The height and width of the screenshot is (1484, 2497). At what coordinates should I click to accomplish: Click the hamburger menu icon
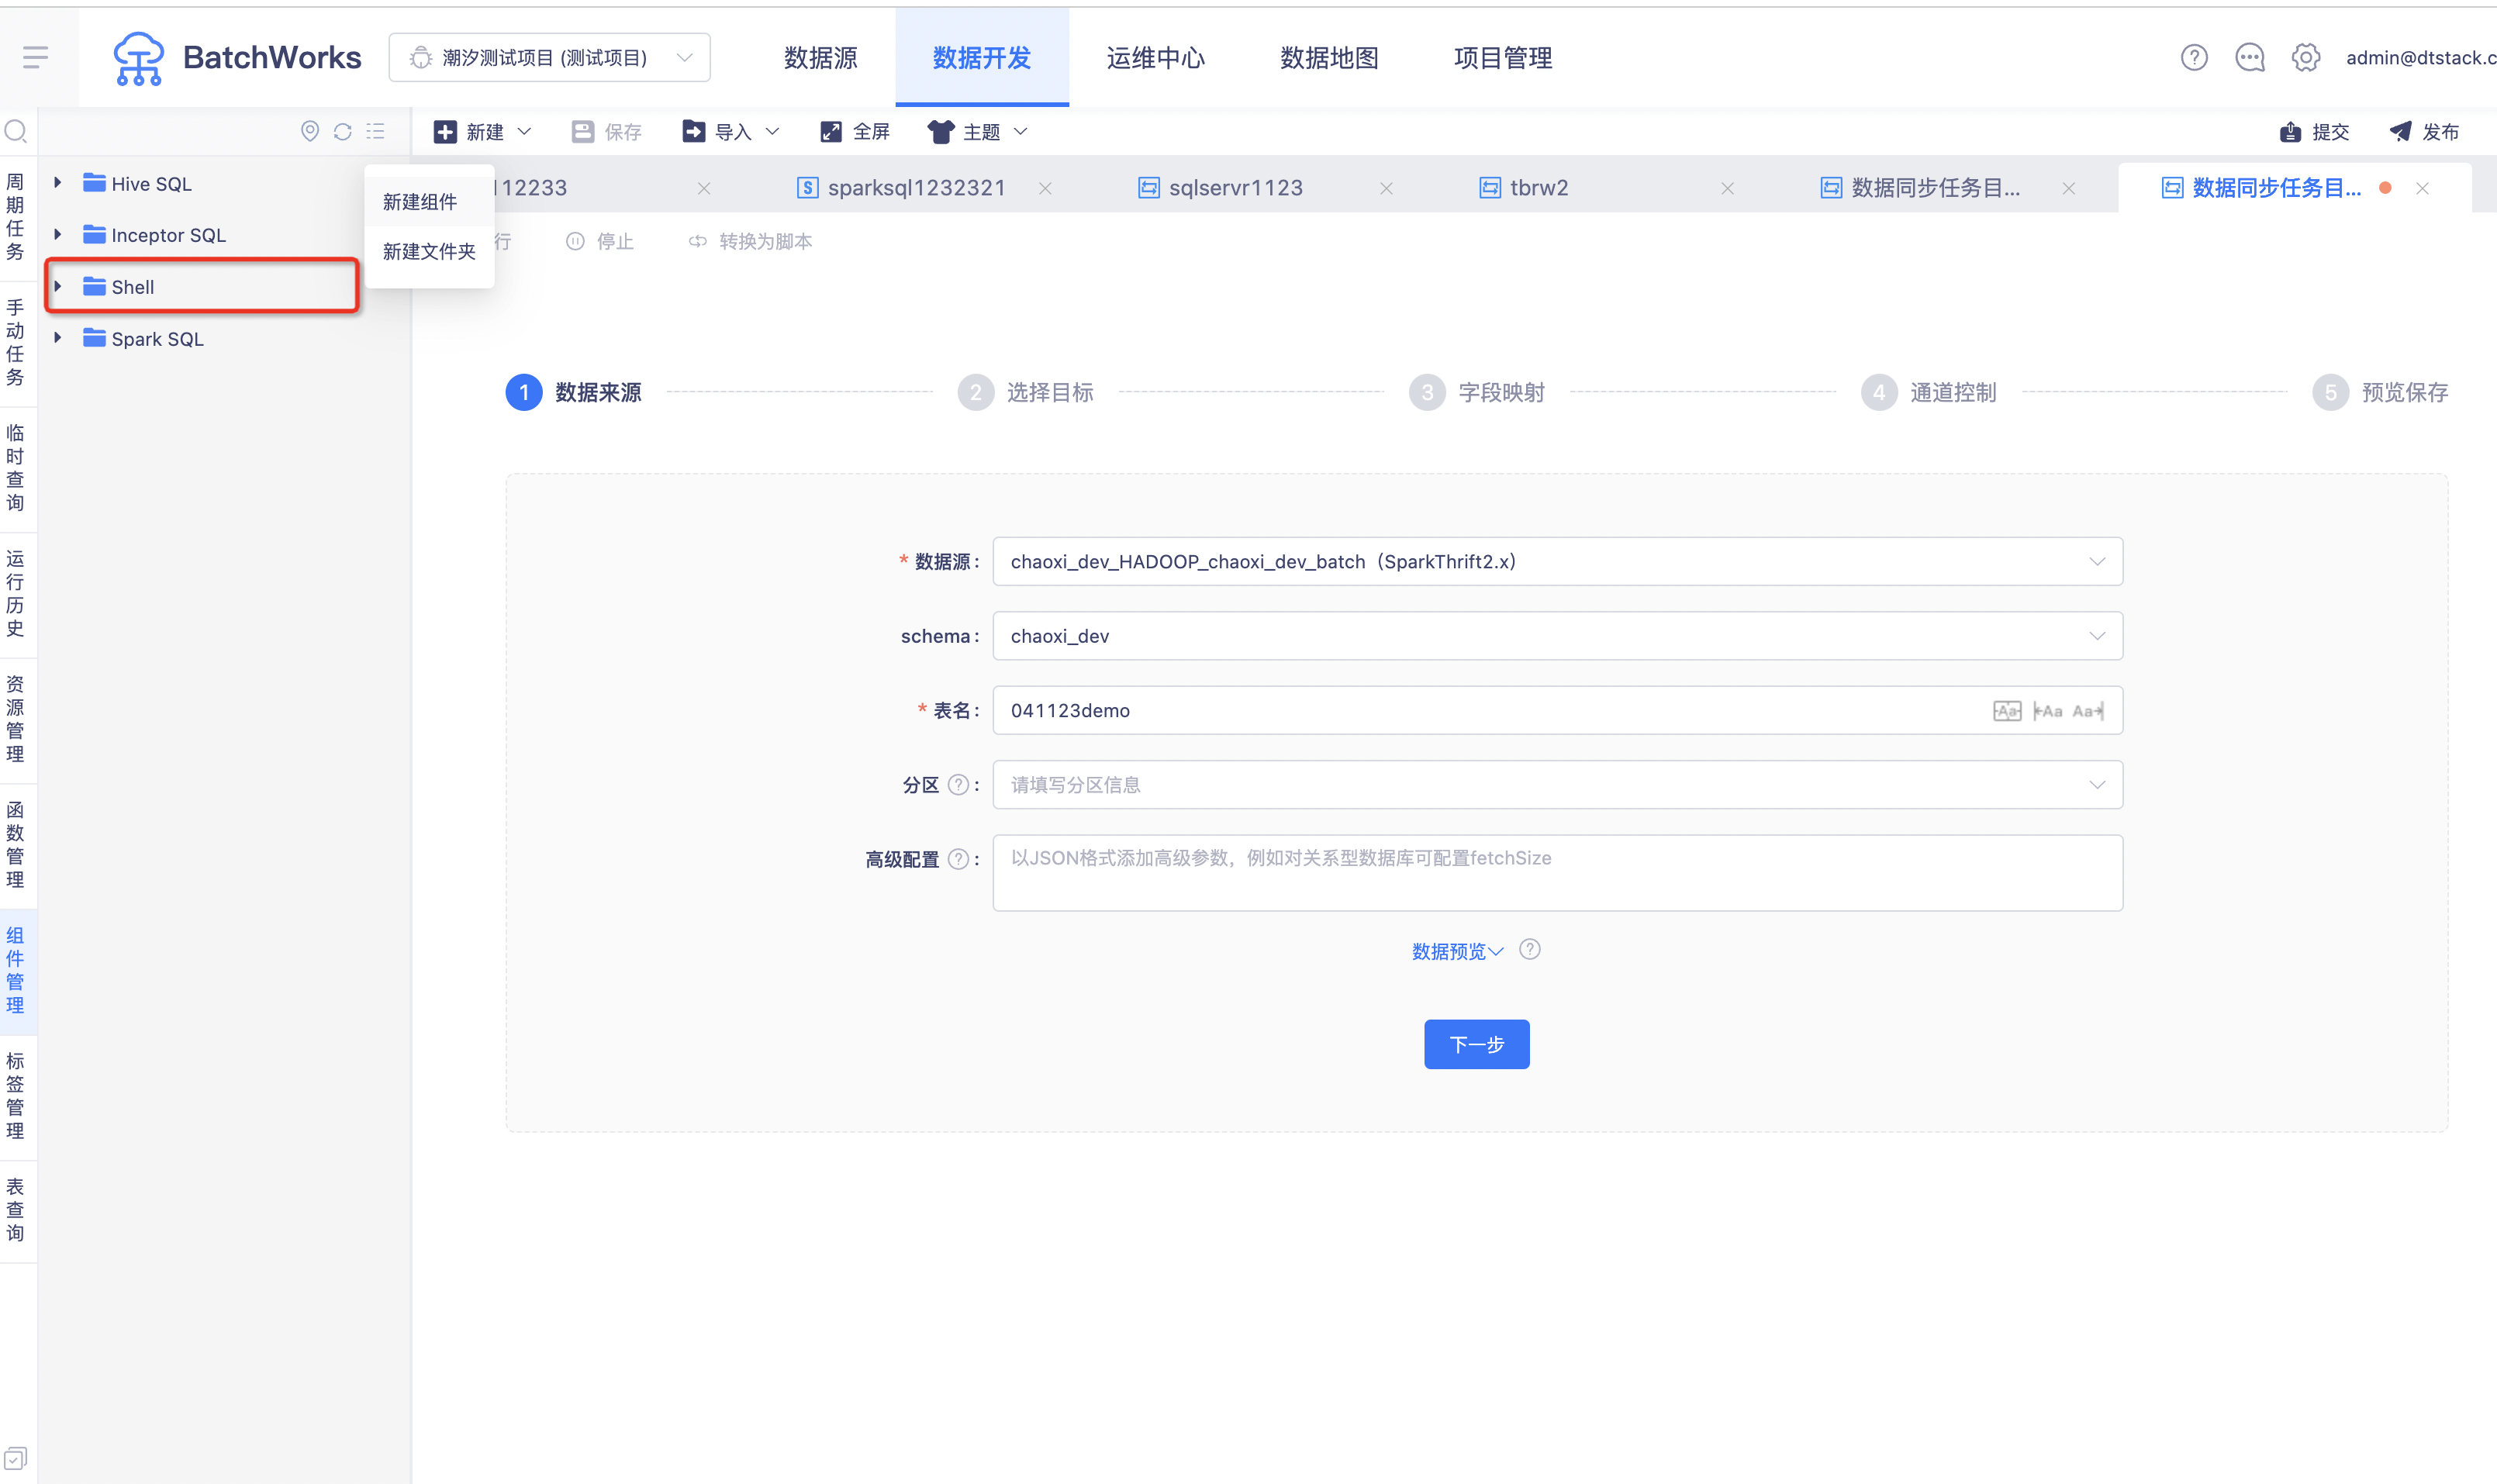[35, 57]
